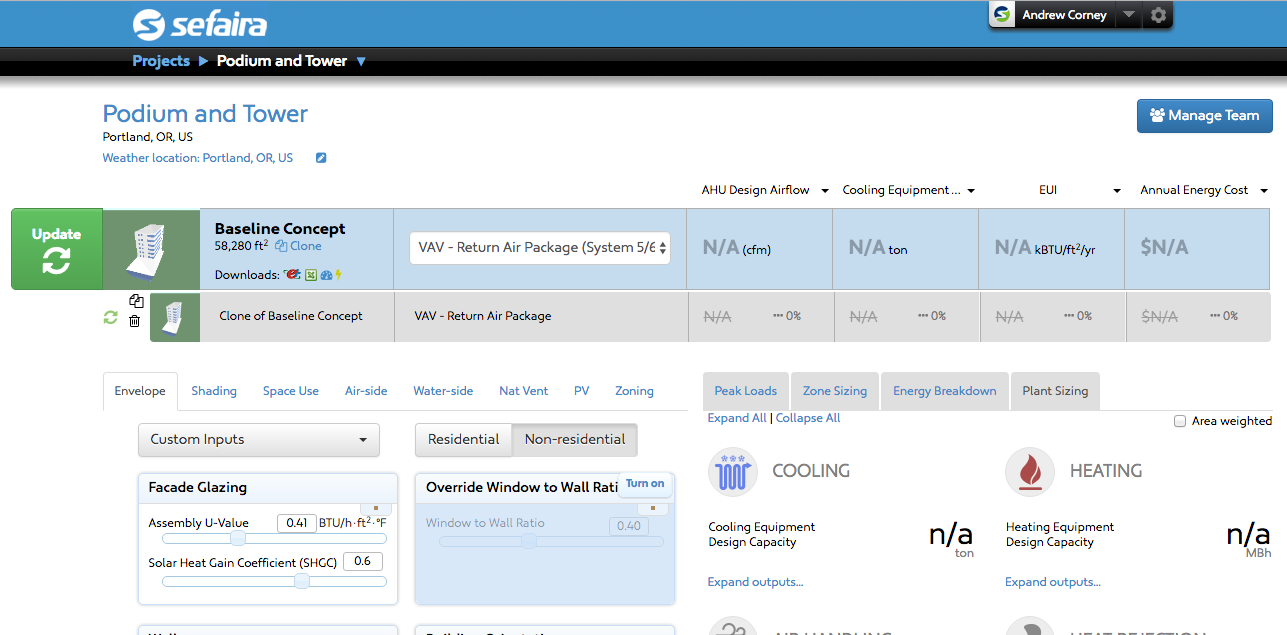Click the Assembly U-Value input field
This screenshot has width=1287, height=635.
click(296, 523)
